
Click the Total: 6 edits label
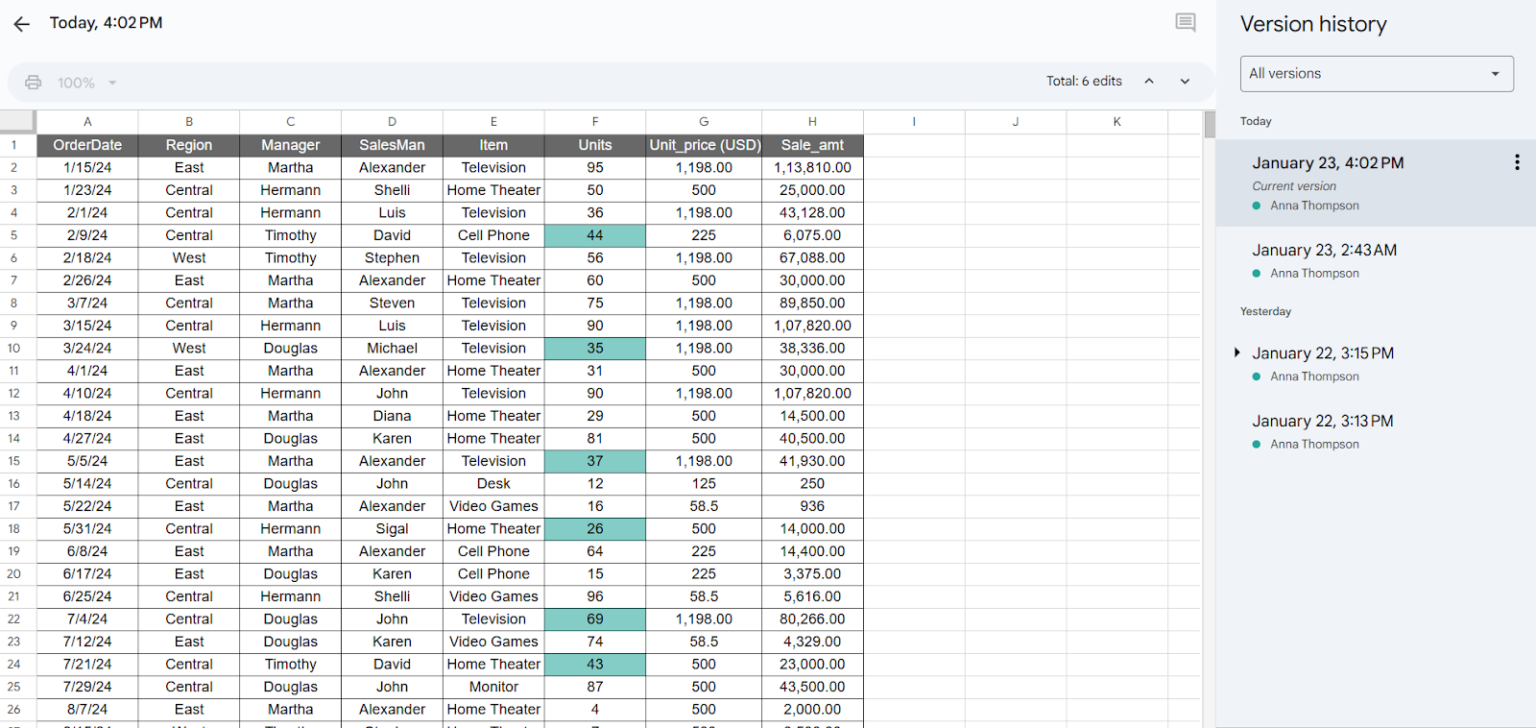point(1084,81)
